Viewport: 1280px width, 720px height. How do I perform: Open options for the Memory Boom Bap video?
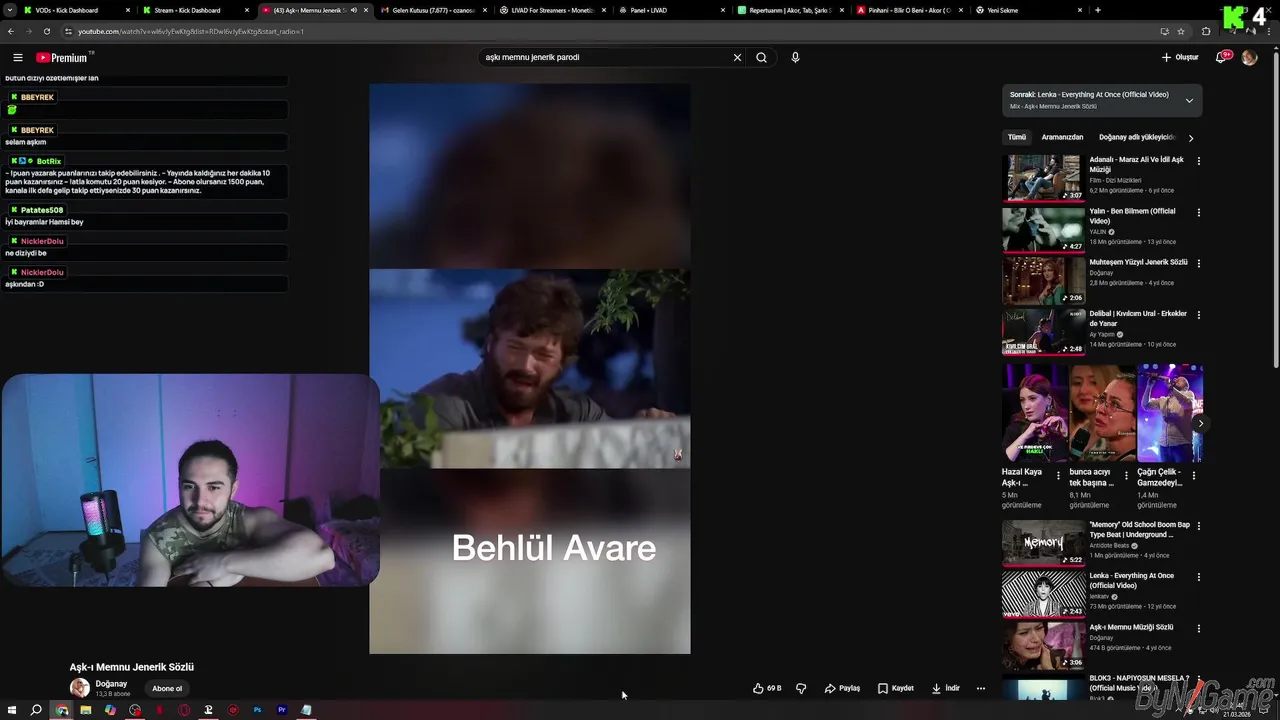[1199, 526]
